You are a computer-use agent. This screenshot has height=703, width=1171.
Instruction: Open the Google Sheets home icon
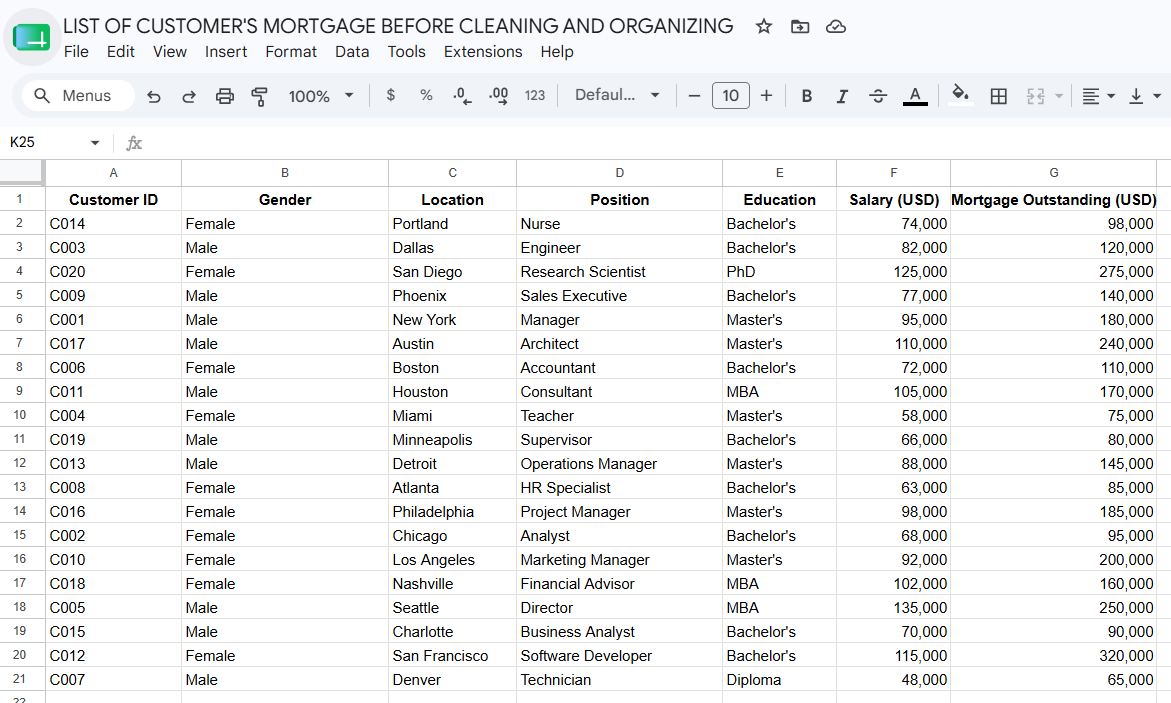(31, 37)
